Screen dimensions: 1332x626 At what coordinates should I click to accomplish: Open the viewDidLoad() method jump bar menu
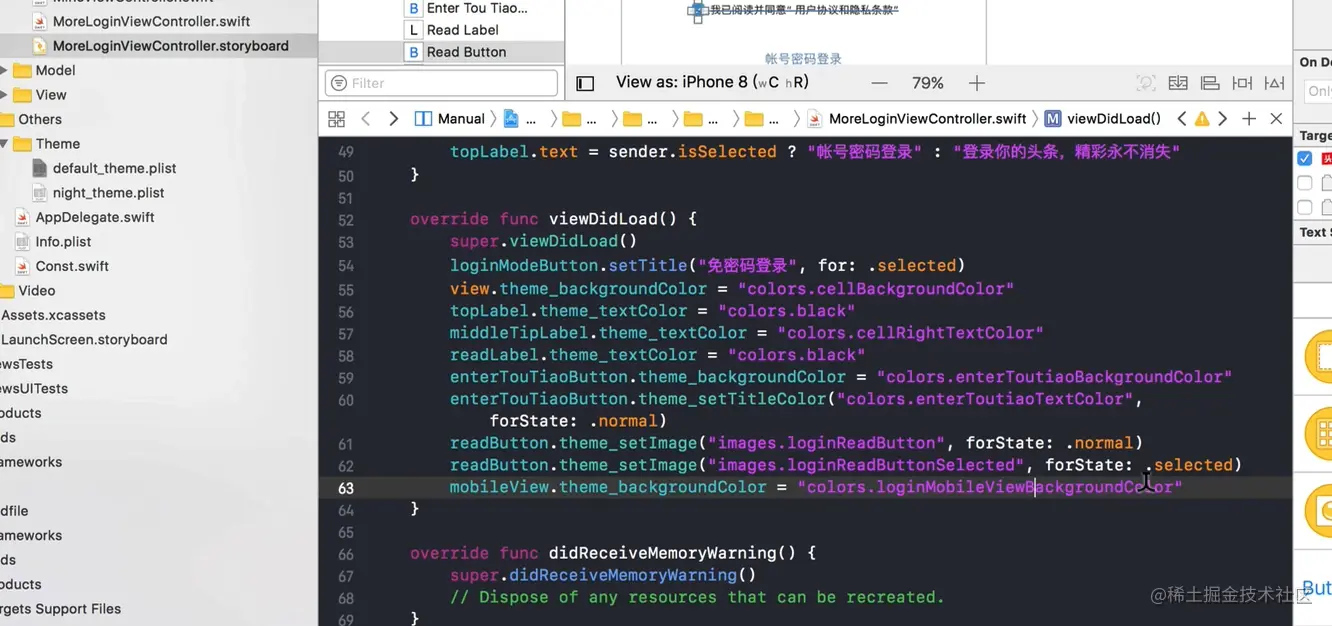(x=1103, y=119)
